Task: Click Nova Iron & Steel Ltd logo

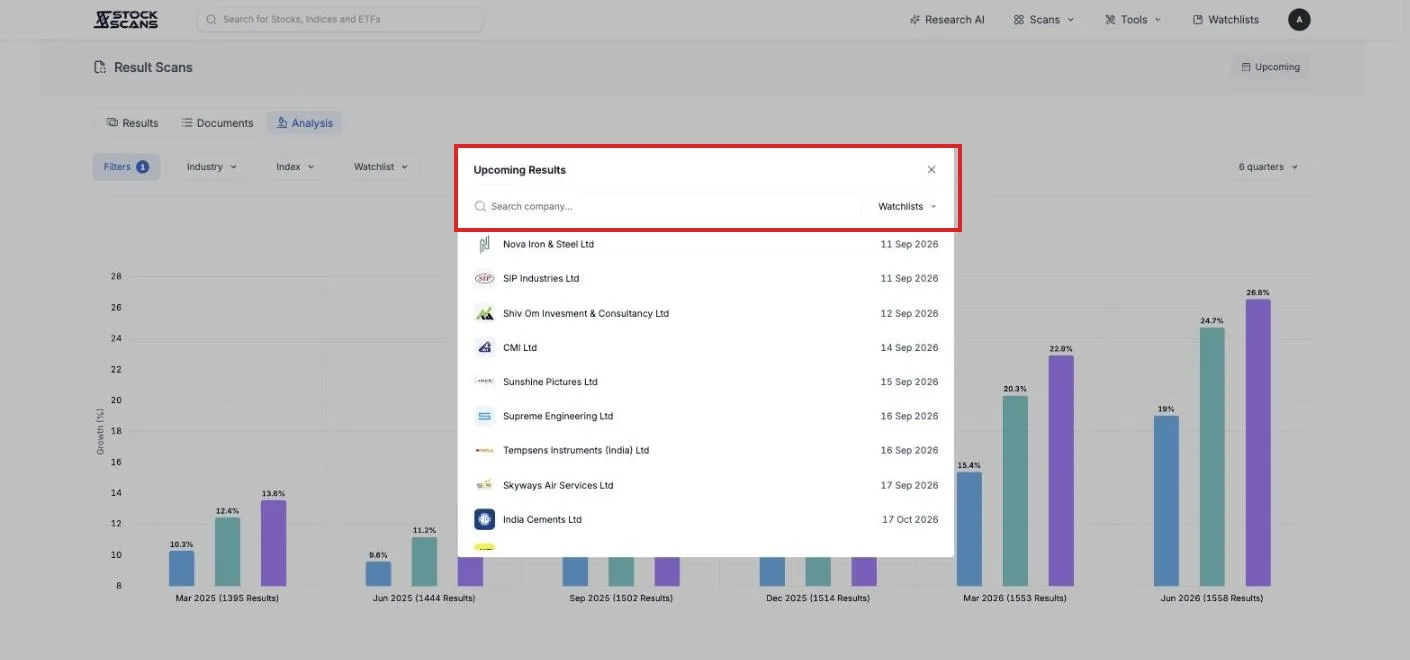Action: pos(484,244)
